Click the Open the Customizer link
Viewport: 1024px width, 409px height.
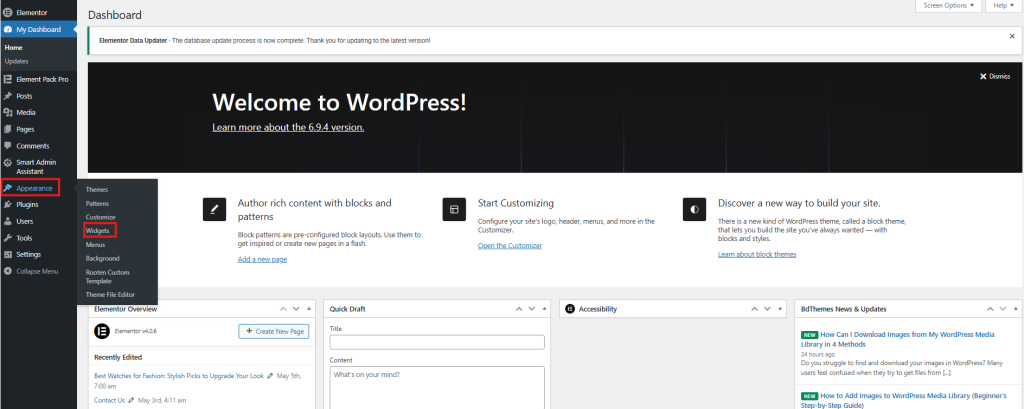pyautogui.click(x=510, y=246)
